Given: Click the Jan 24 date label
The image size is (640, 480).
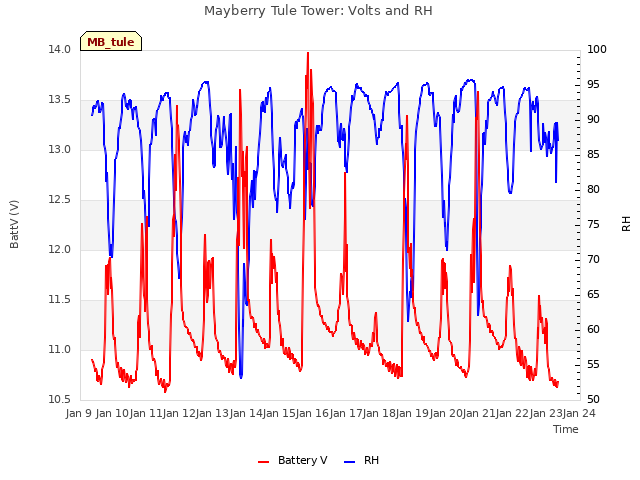Looking at the screenshot, I should (579, 414).
